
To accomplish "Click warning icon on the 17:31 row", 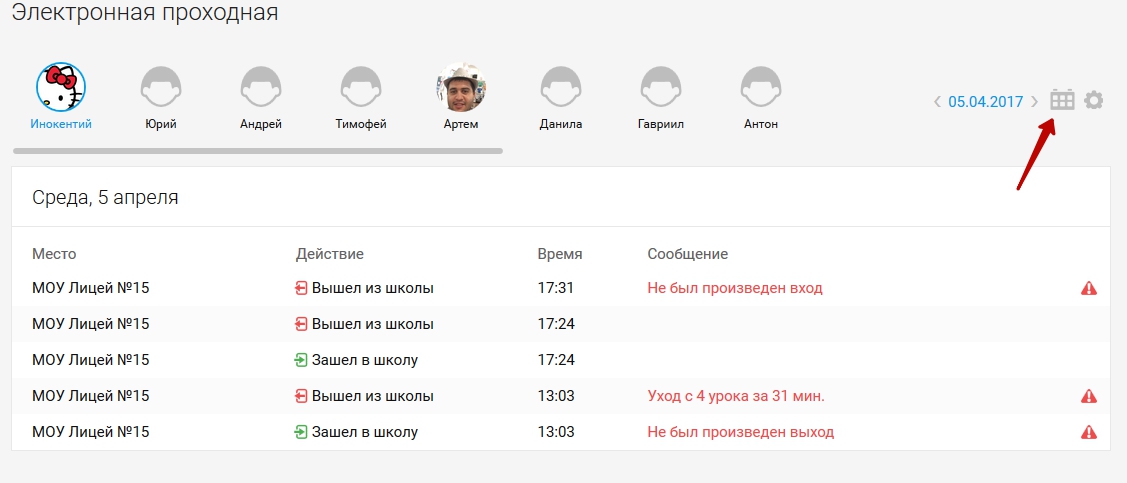I will coord(1089,288).
